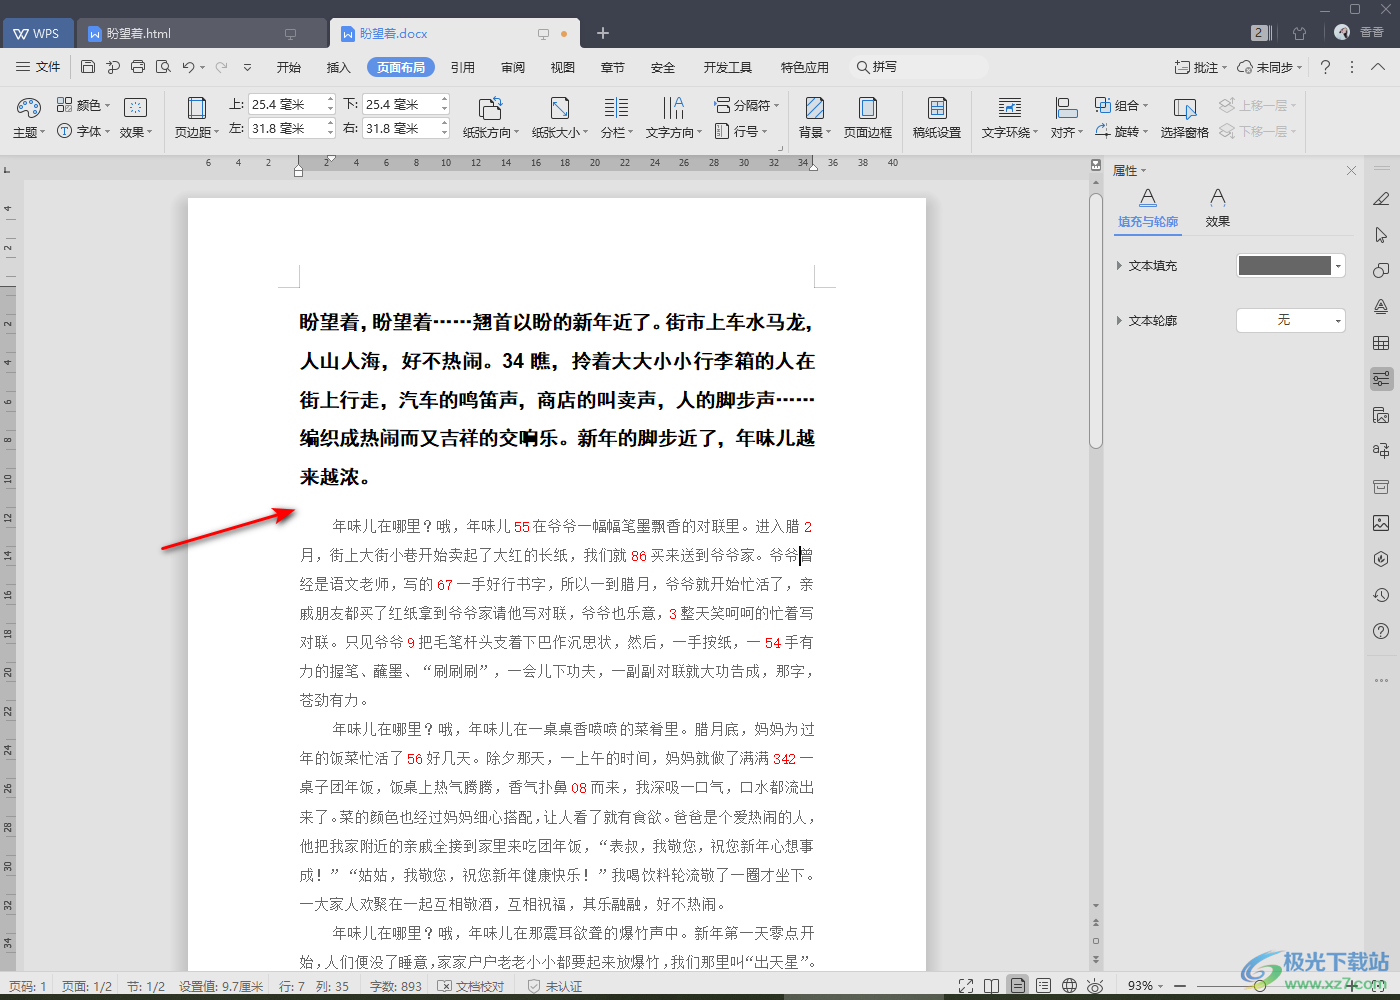Open the 选择窗格 selection pane

point(1185,117)
